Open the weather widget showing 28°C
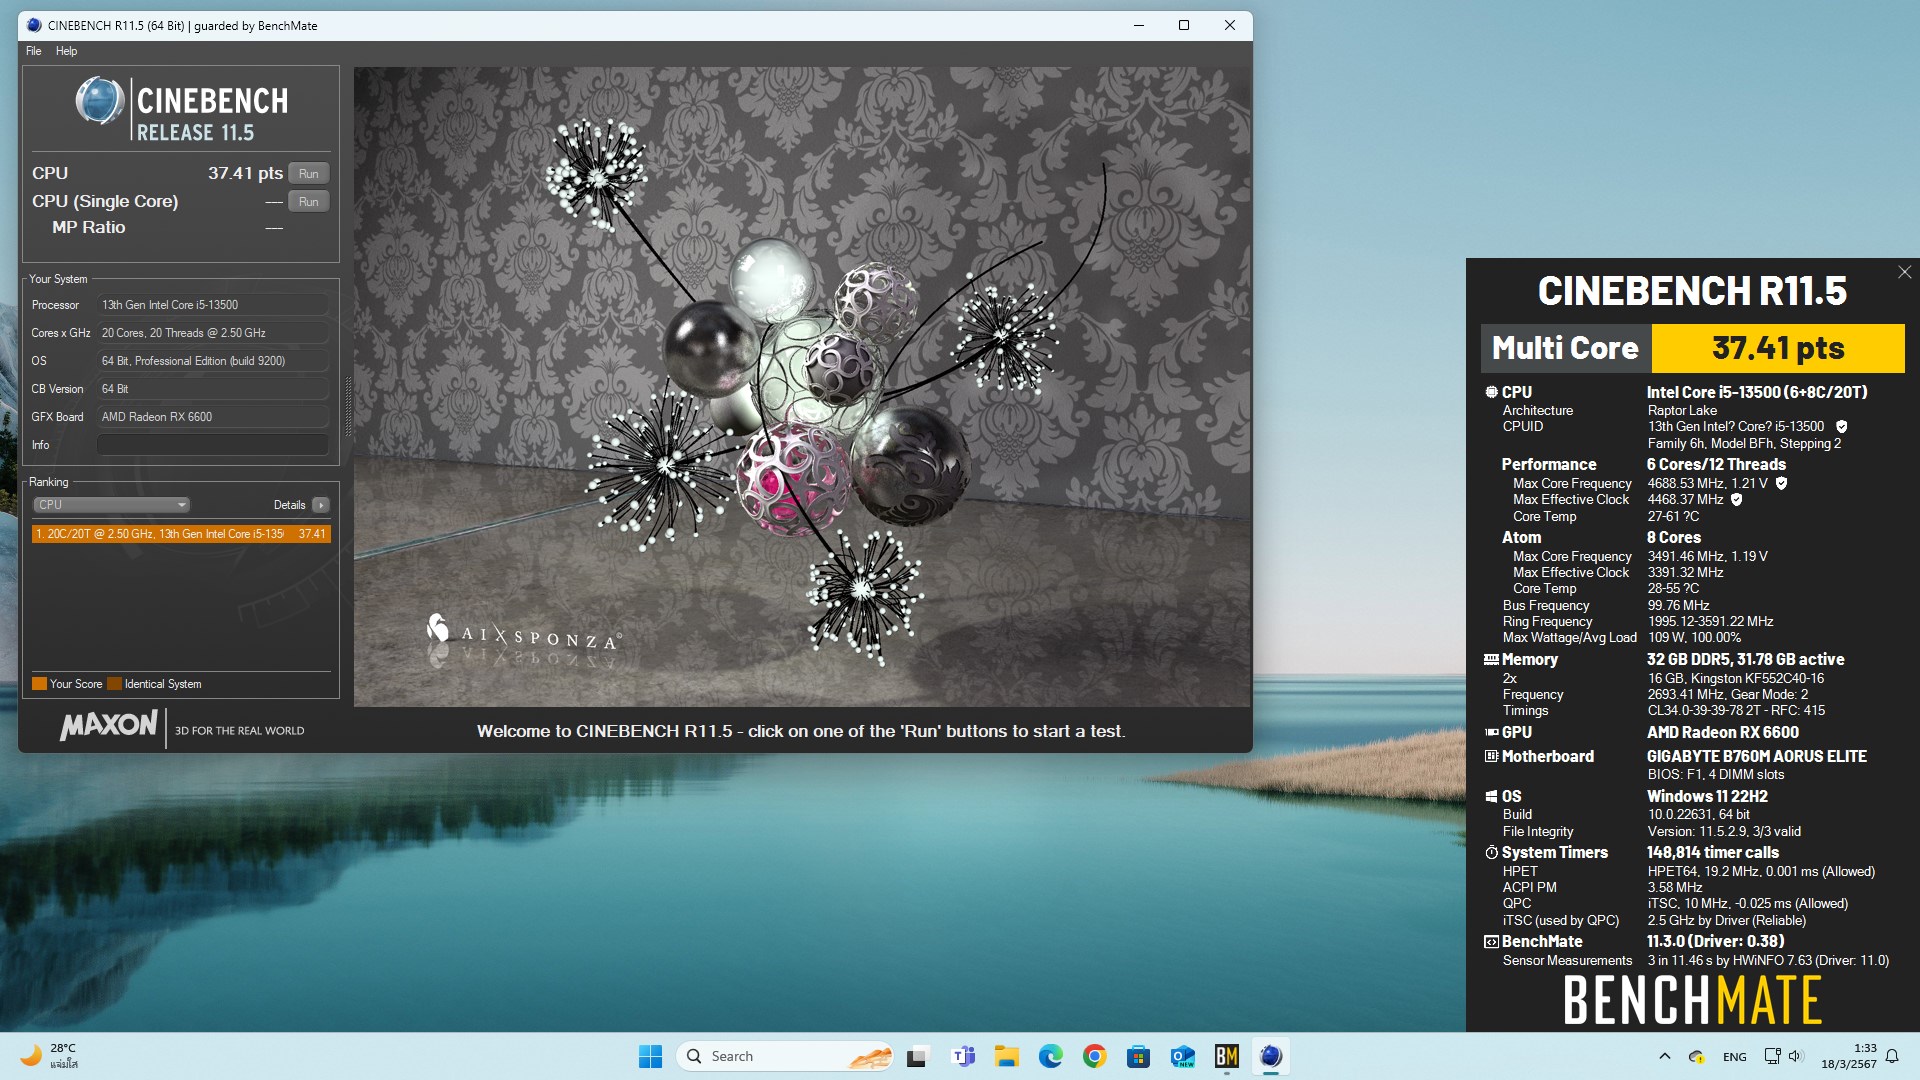This screenshot has height=1080, width=1920. [x=50, y=1056]
